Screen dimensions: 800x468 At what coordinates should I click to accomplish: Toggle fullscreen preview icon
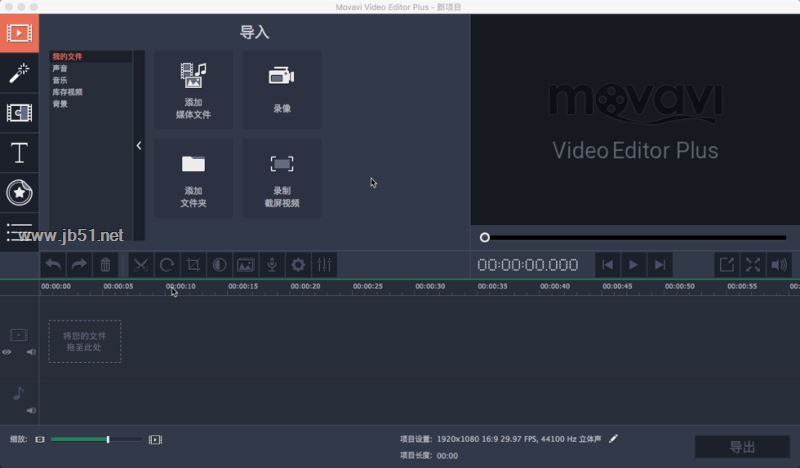pyautogui.click(x=753, y=265)
